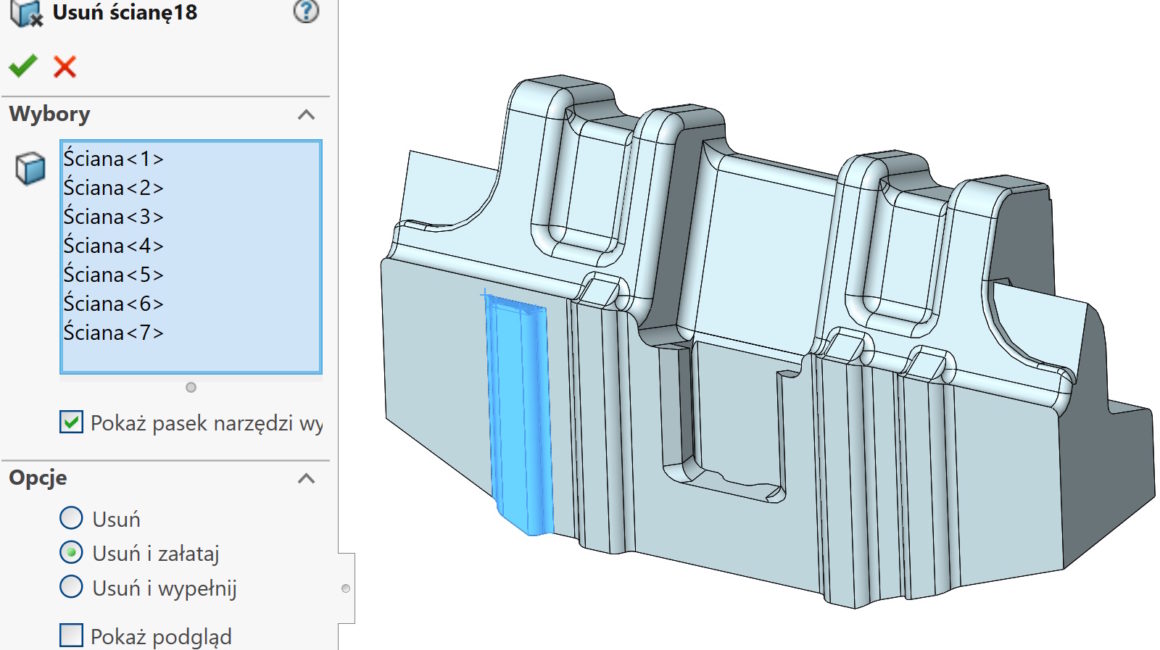Toggle the 'Pokaż pasek narzędzi' checkbox

click(71, 422)
